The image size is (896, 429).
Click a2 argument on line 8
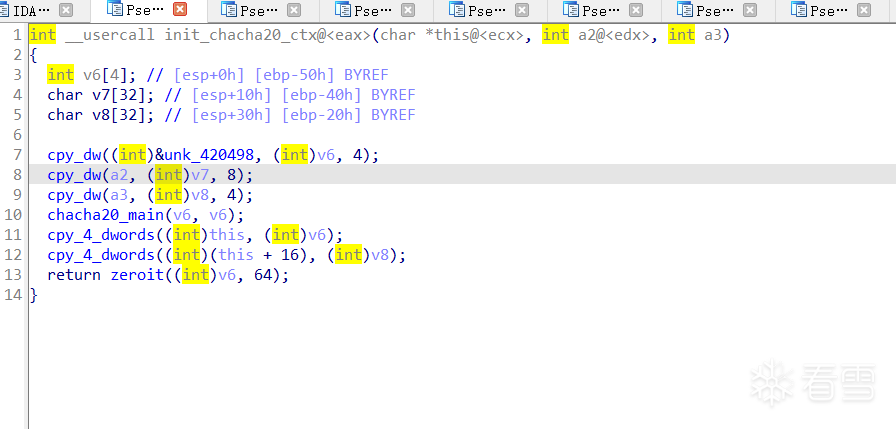tap(119, 175)
